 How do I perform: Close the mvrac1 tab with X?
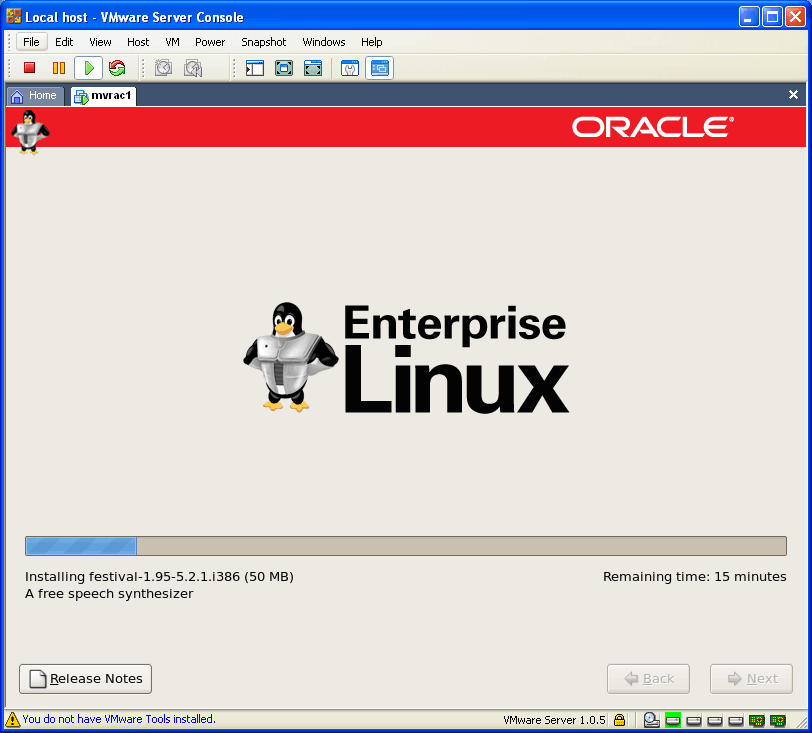tap(793, 95)
